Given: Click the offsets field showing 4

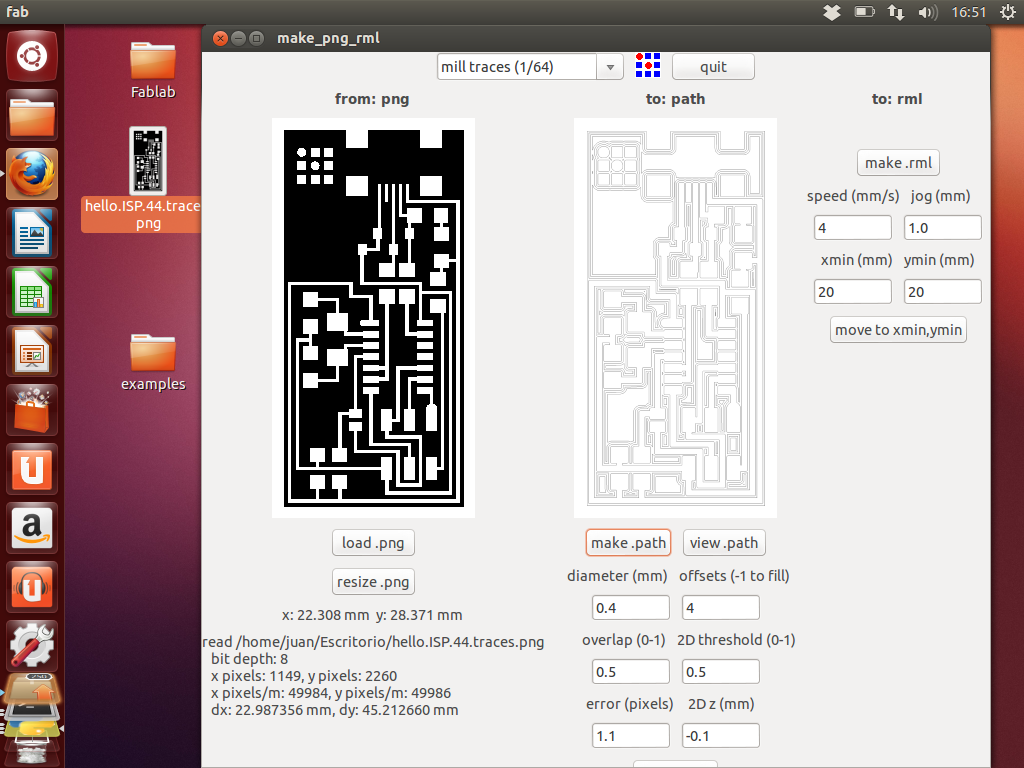Looking at the screenshot, I should point(721,608).
